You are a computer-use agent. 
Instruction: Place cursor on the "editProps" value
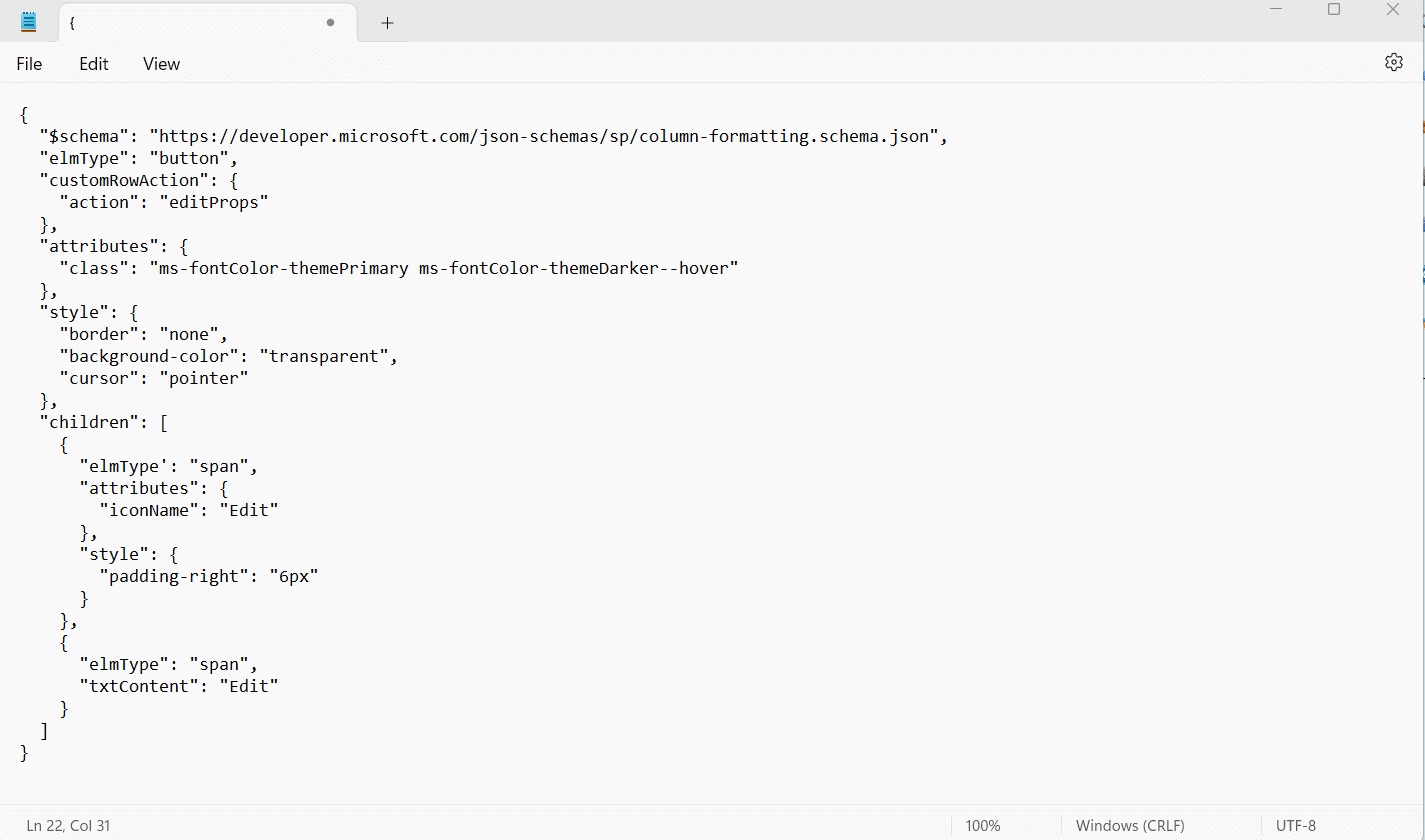(x=214, y=202)
